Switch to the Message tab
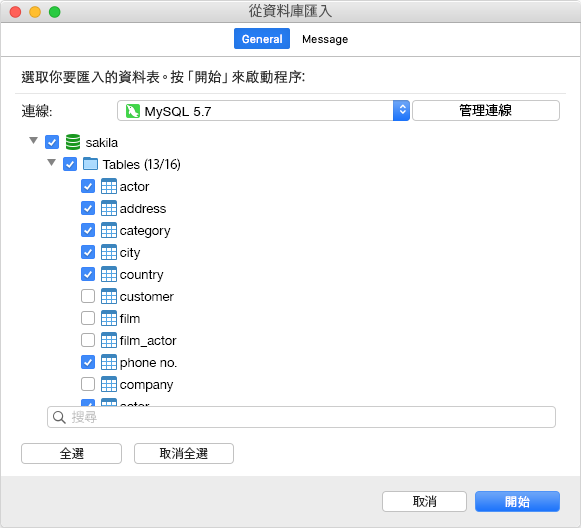This screenshot has width=581, height=528. point(325,39)
